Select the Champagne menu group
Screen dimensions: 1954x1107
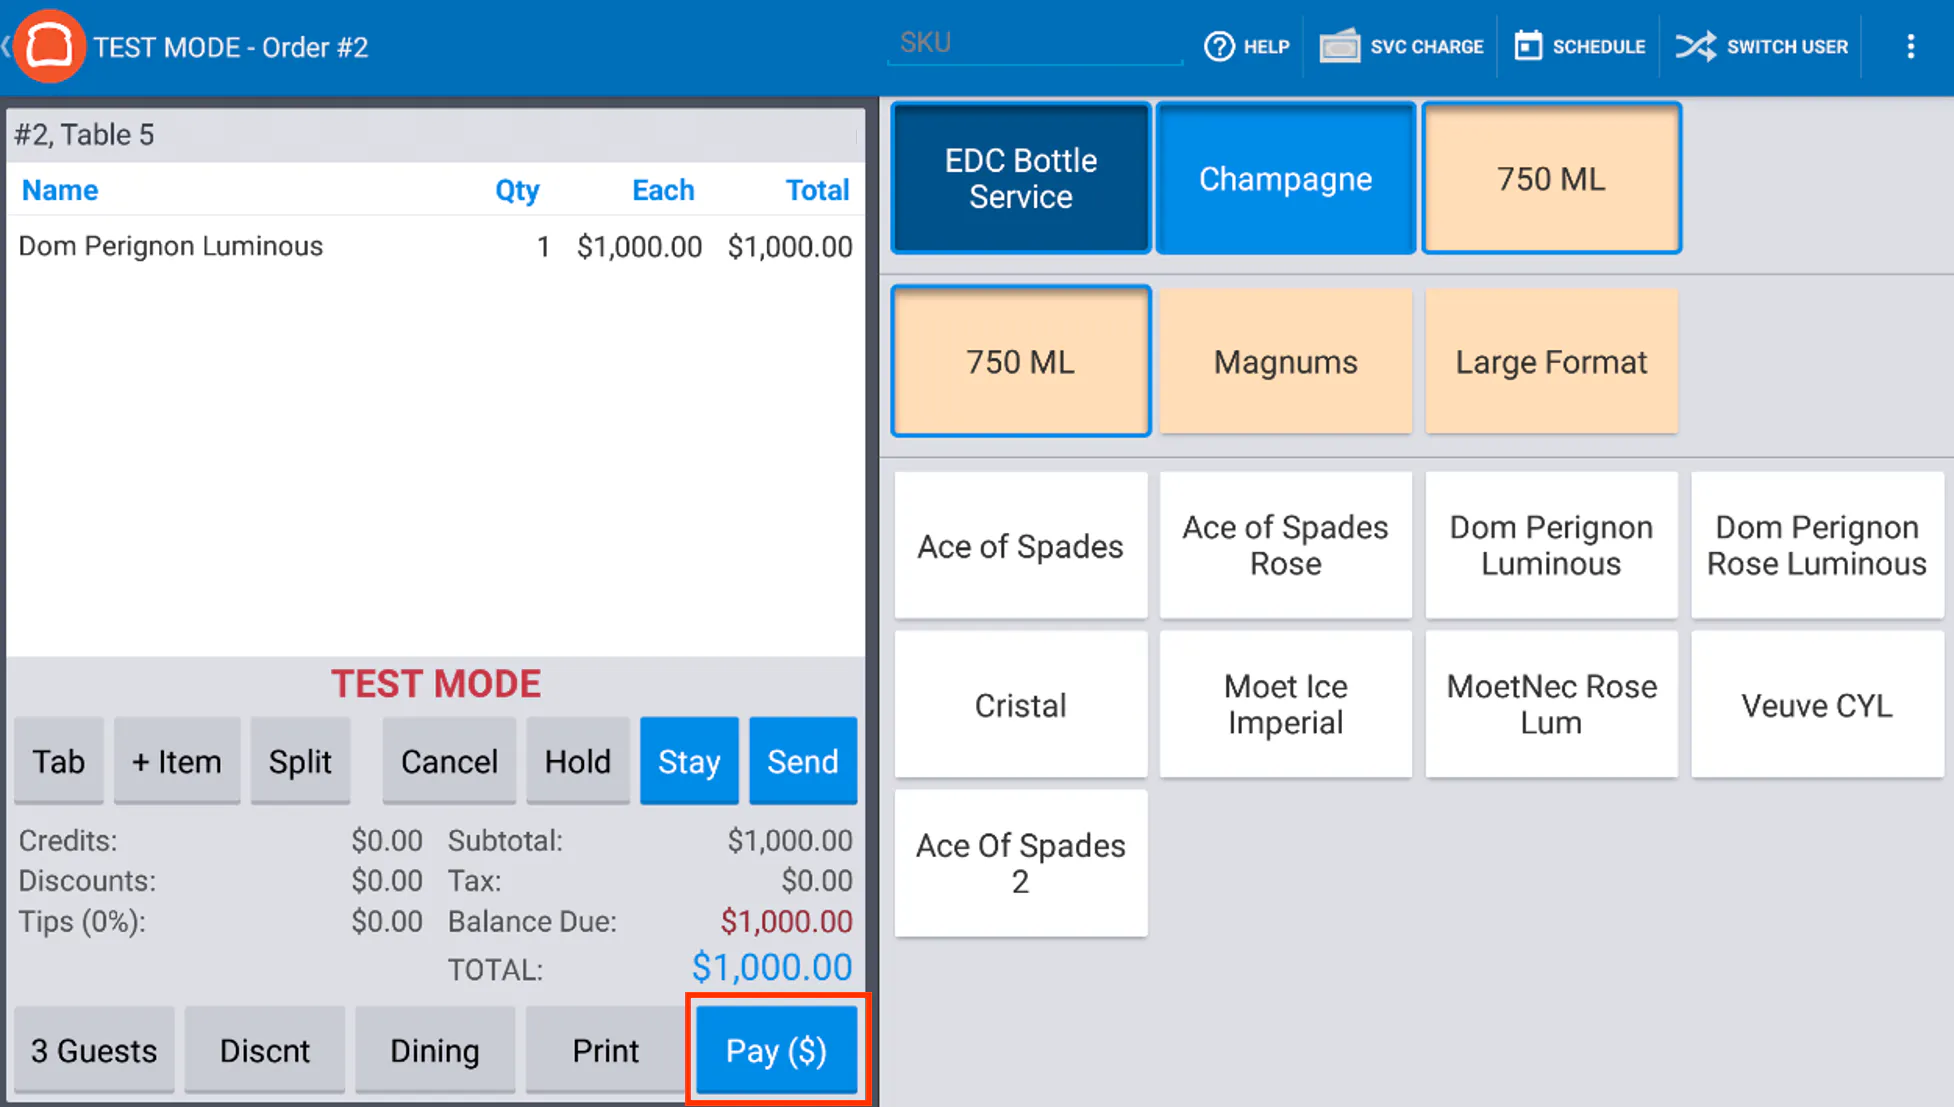pos(1285,178)
